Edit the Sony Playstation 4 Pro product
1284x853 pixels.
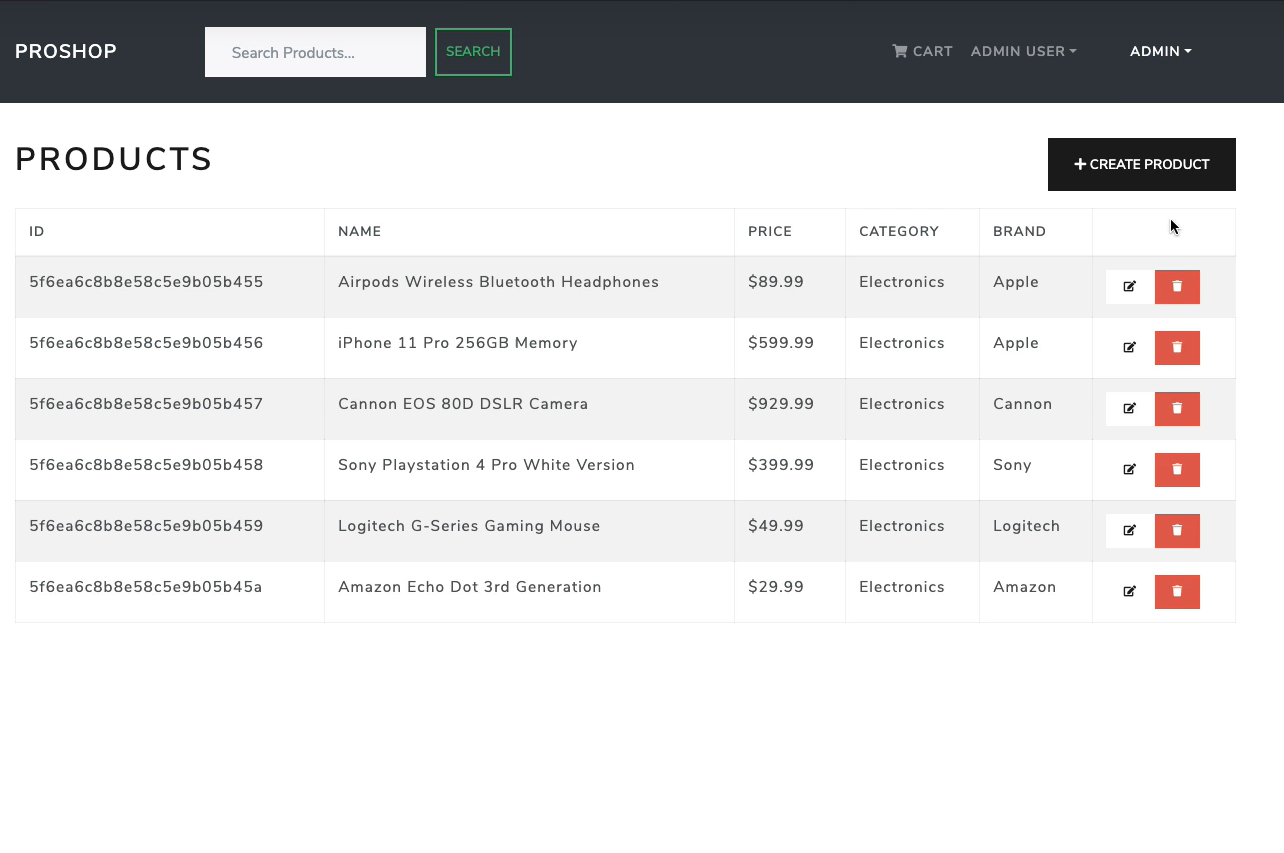click(x=1129, y=469)
